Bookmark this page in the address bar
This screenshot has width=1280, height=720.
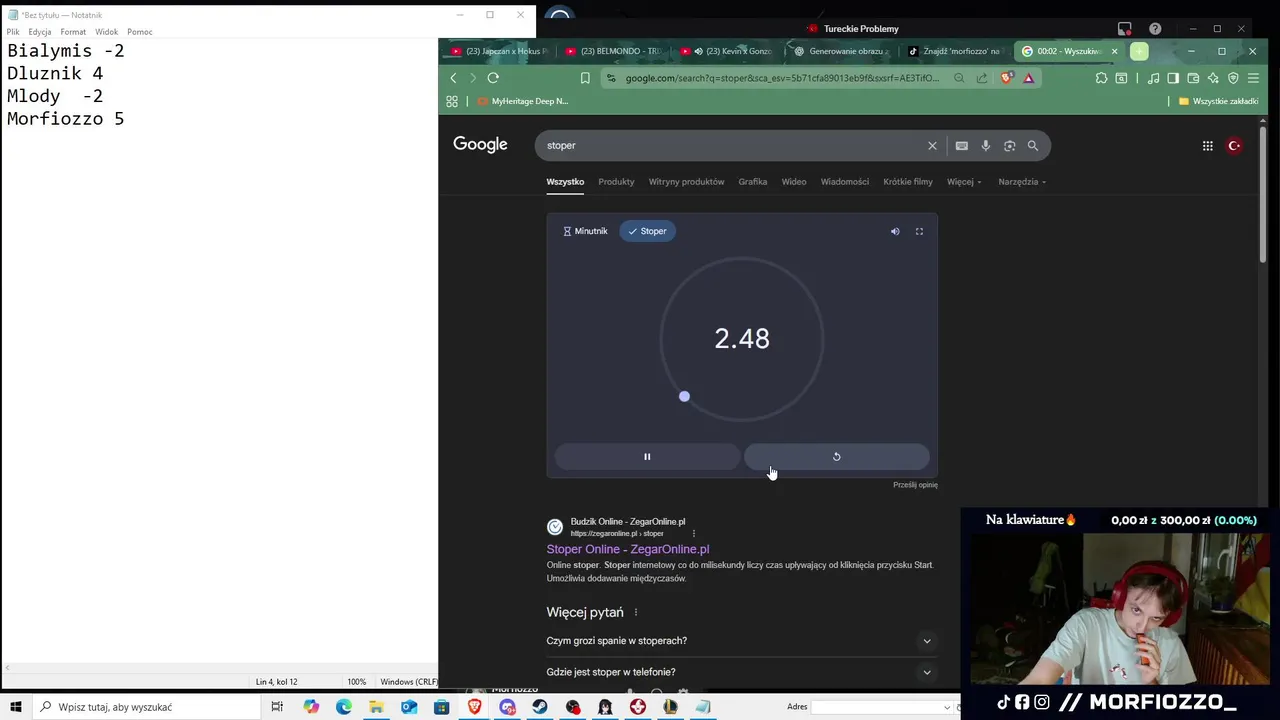585,78
